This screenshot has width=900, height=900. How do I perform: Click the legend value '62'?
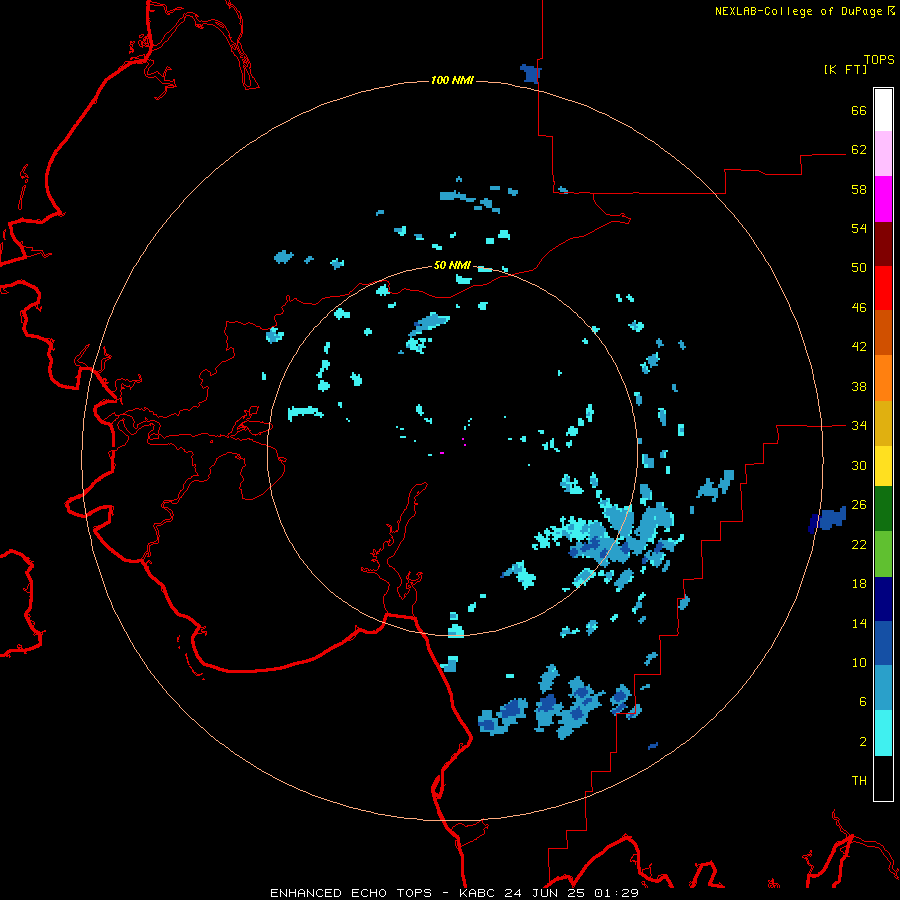[859, 150]
